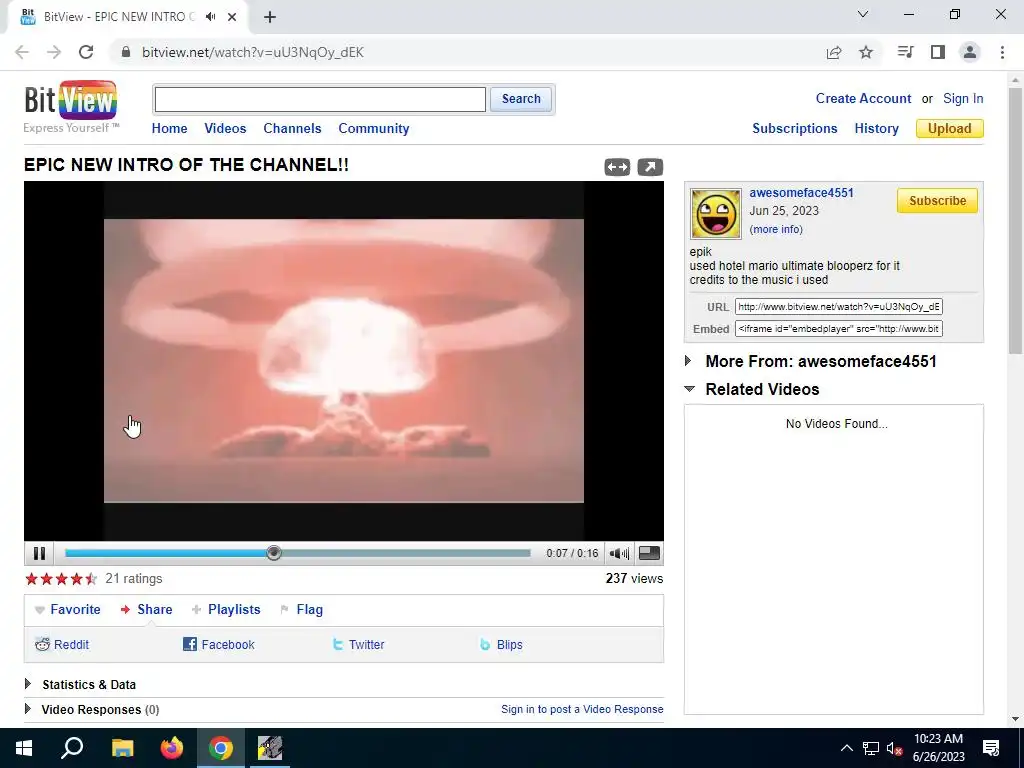This screenshot has height=768, width=1024.
Task: Open the Chrome three-dot menu
Action: 1002,52
